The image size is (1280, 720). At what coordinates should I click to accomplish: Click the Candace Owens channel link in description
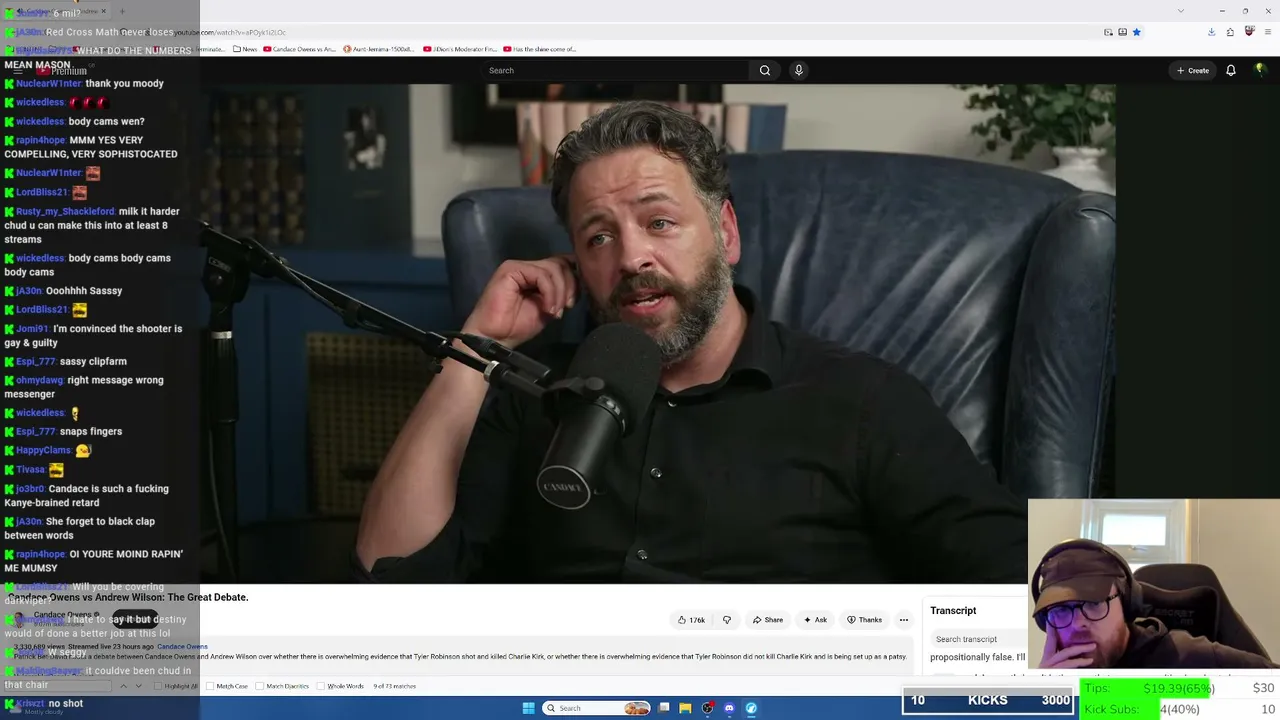click(x=181, y=647)
